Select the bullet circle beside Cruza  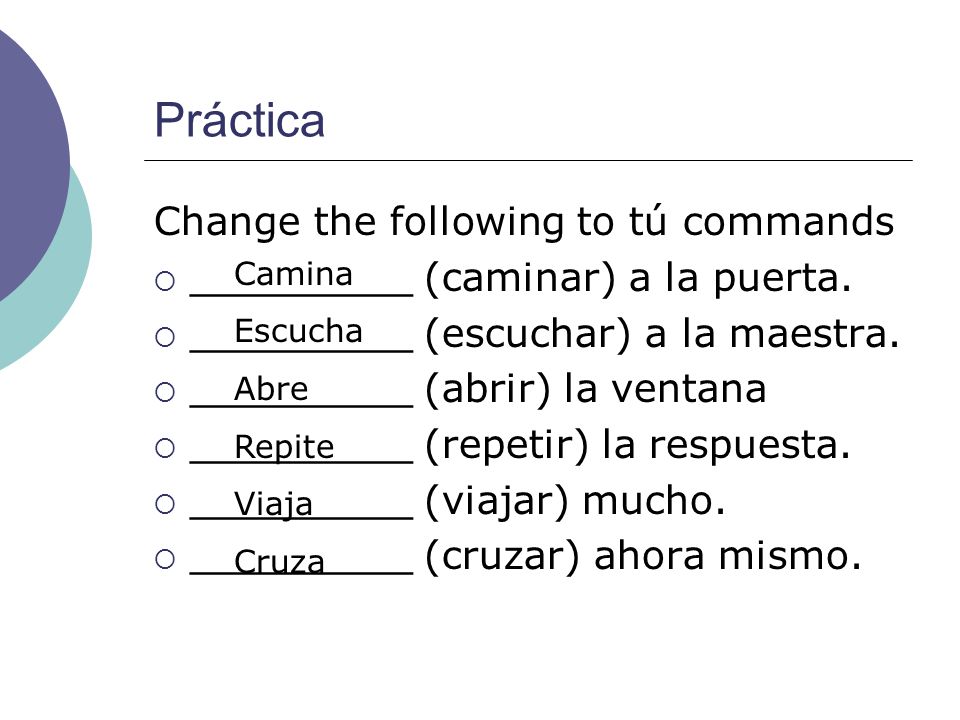pos(165,559)
